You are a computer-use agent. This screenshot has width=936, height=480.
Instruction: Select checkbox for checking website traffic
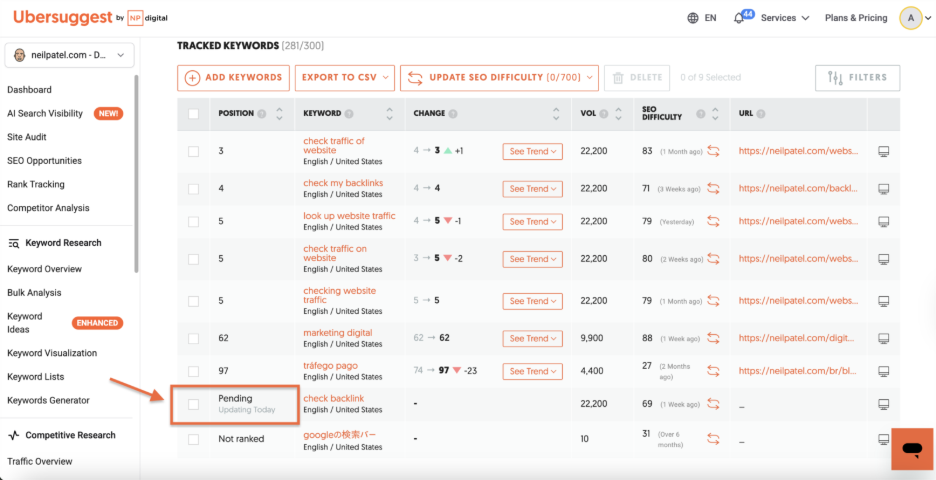[193, 301]
